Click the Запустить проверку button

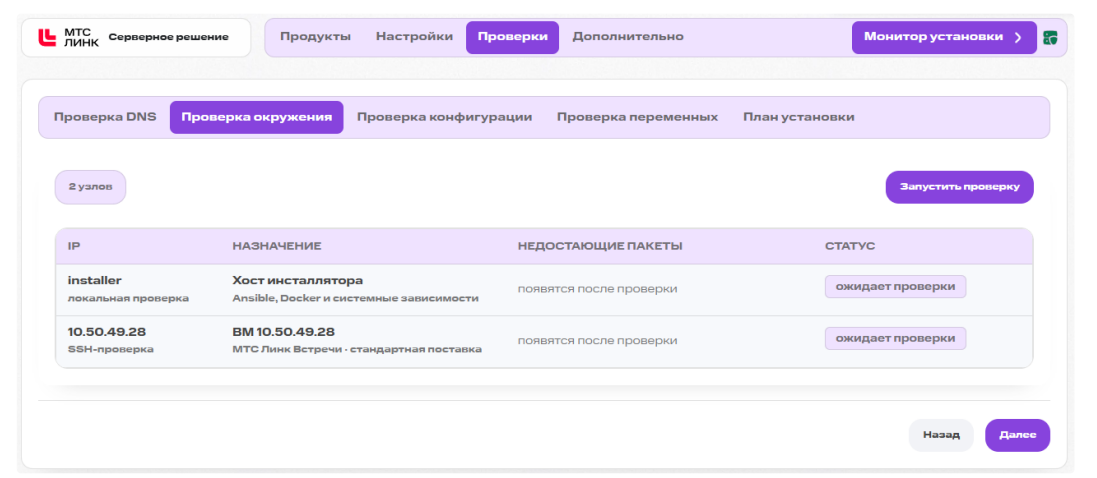959,187
